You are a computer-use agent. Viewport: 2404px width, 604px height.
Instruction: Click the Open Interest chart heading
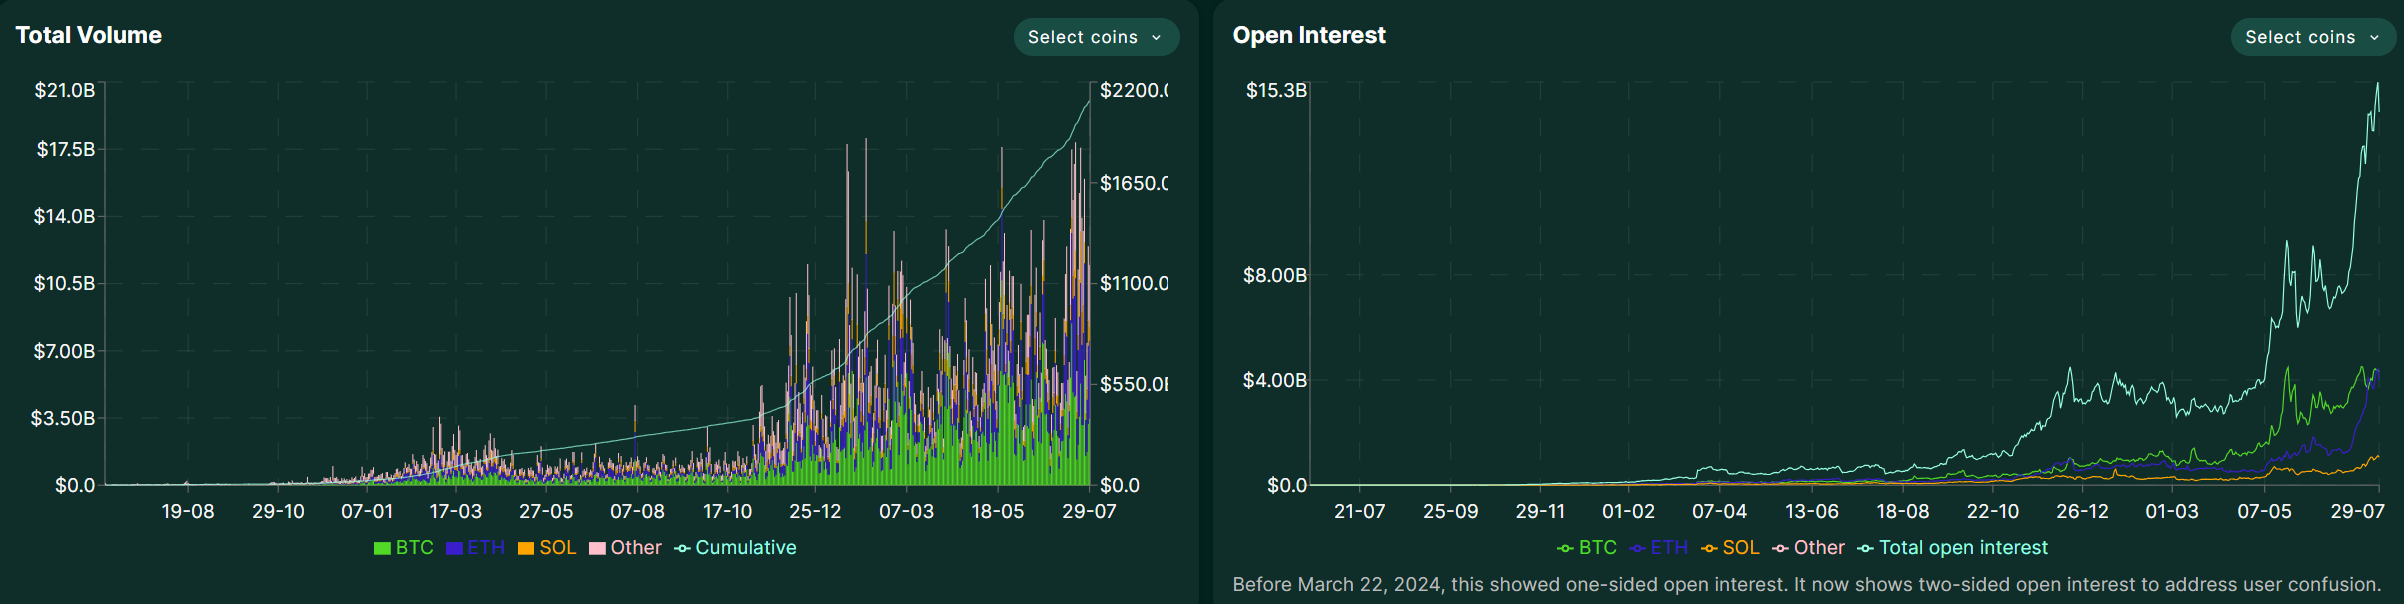point(1309,35)
